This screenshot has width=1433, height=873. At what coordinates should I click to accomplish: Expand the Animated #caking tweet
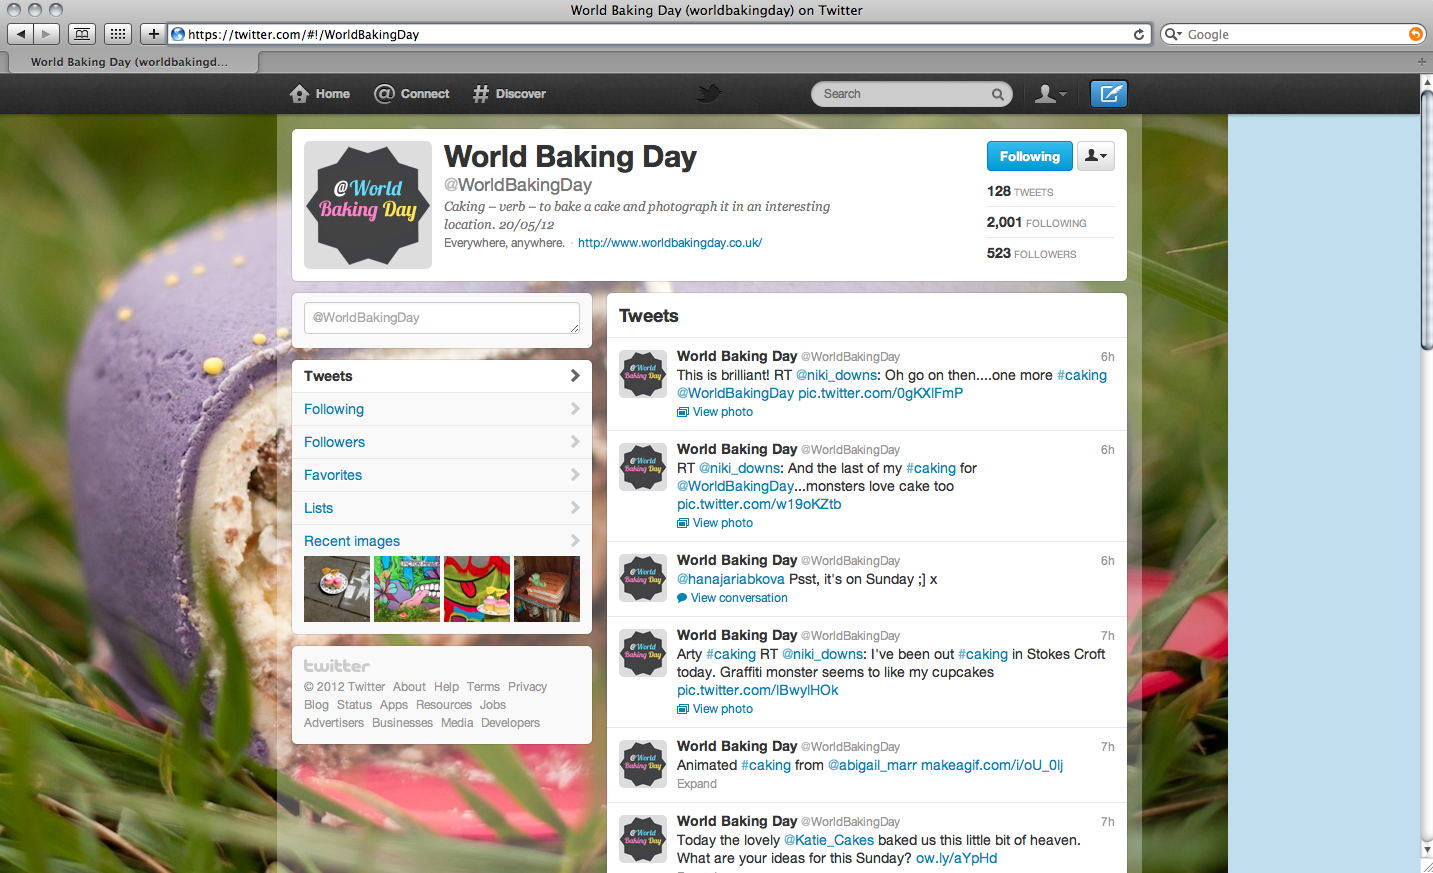pyautogui.click(x=697, y=784)
